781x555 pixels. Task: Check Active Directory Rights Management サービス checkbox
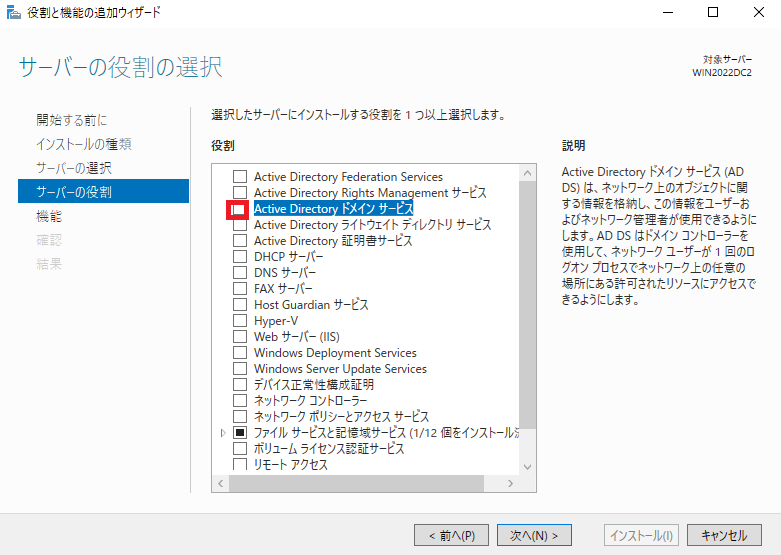tap(240, 192)
